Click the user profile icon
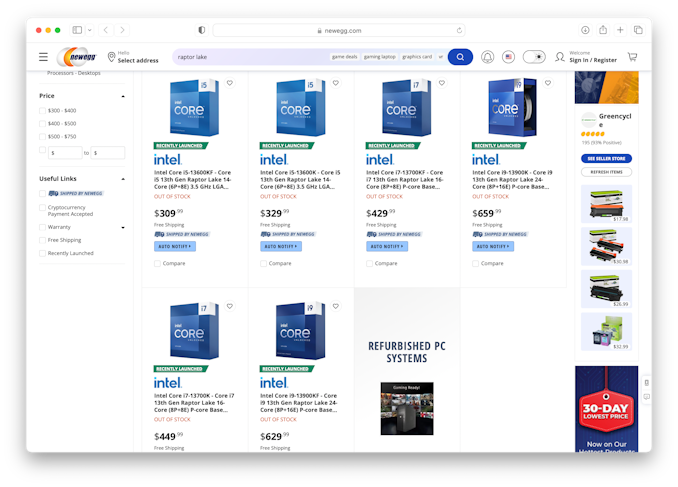 [560, 57]
